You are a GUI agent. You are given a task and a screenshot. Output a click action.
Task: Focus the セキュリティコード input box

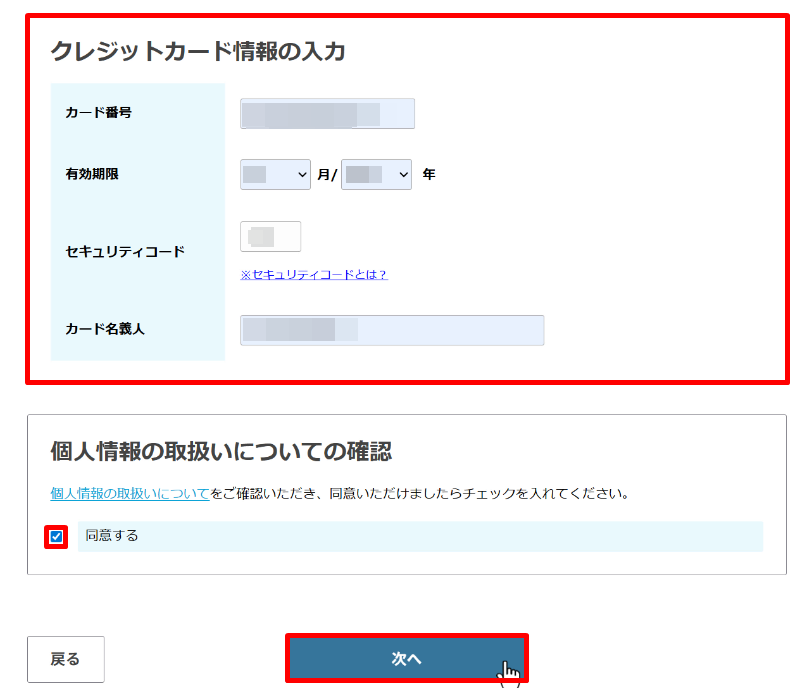pyautogui.click(x=270, y=237)
